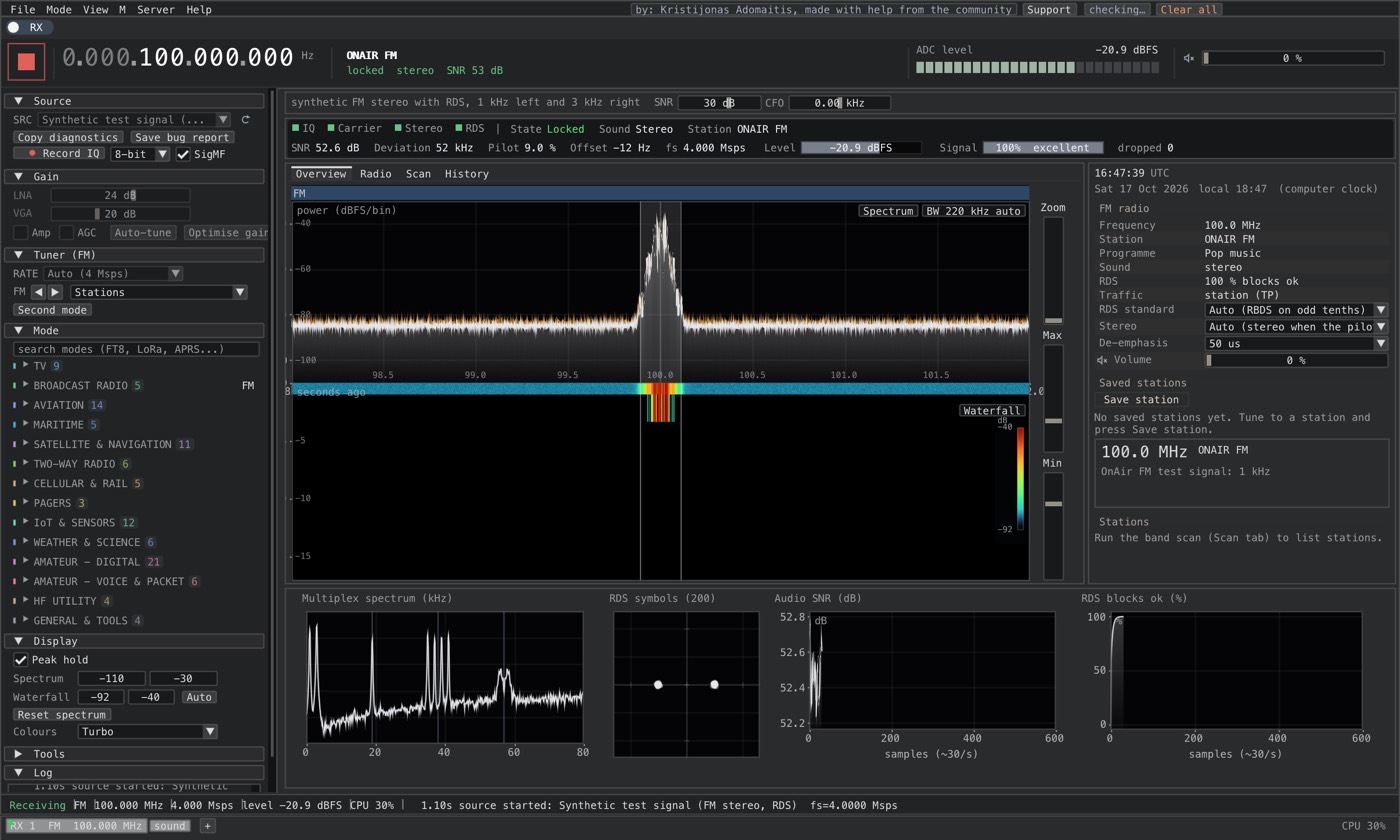Expand the PAGERS mode category arrow
The image size is (1400, 840).
point(26,503)
